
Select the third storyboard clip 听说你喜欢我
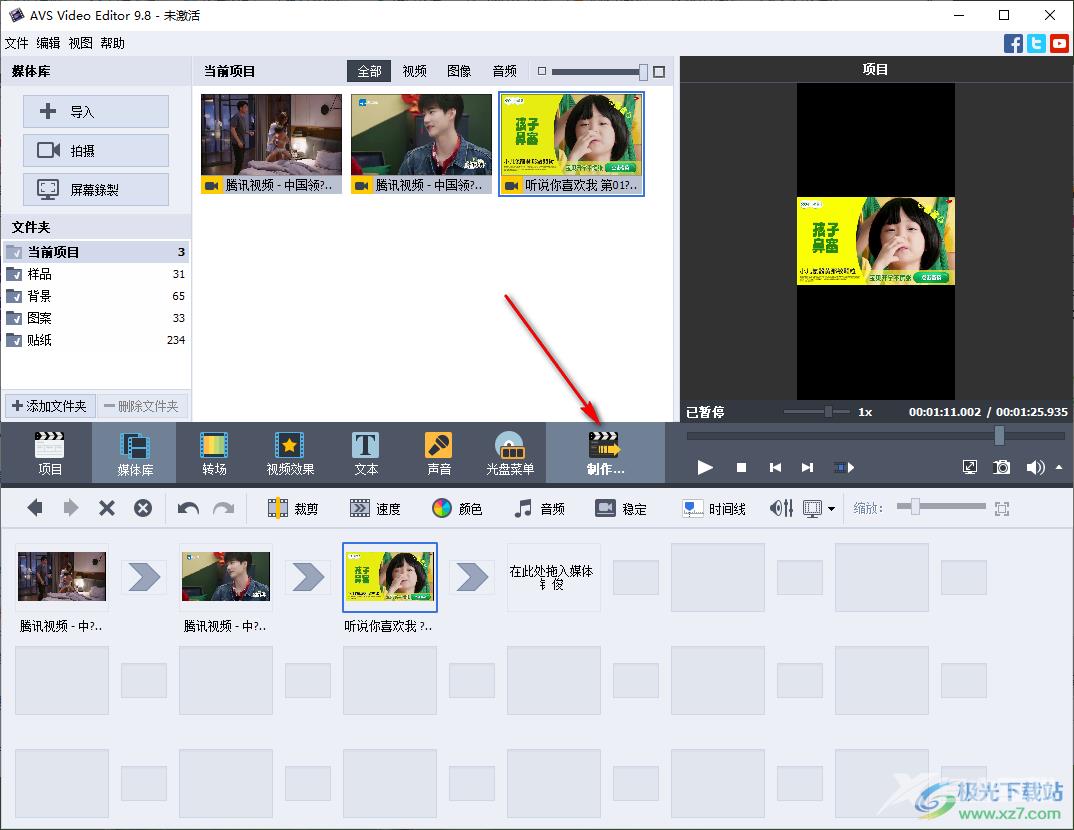389,577
